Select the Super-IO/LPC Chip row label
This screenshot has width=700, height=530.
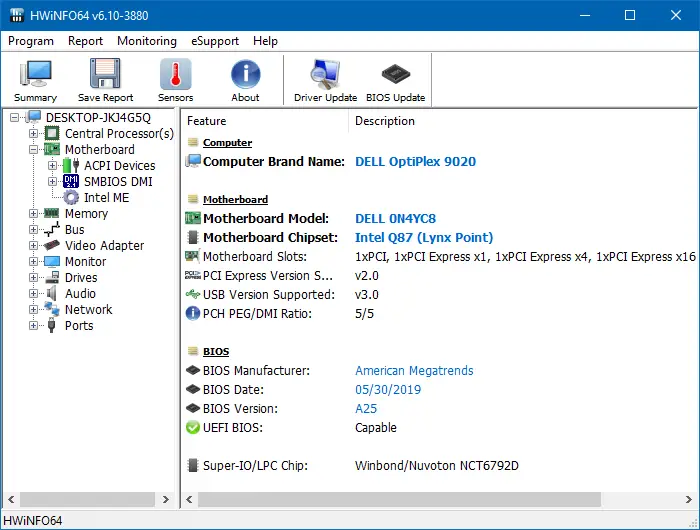(x=255, y=466)
